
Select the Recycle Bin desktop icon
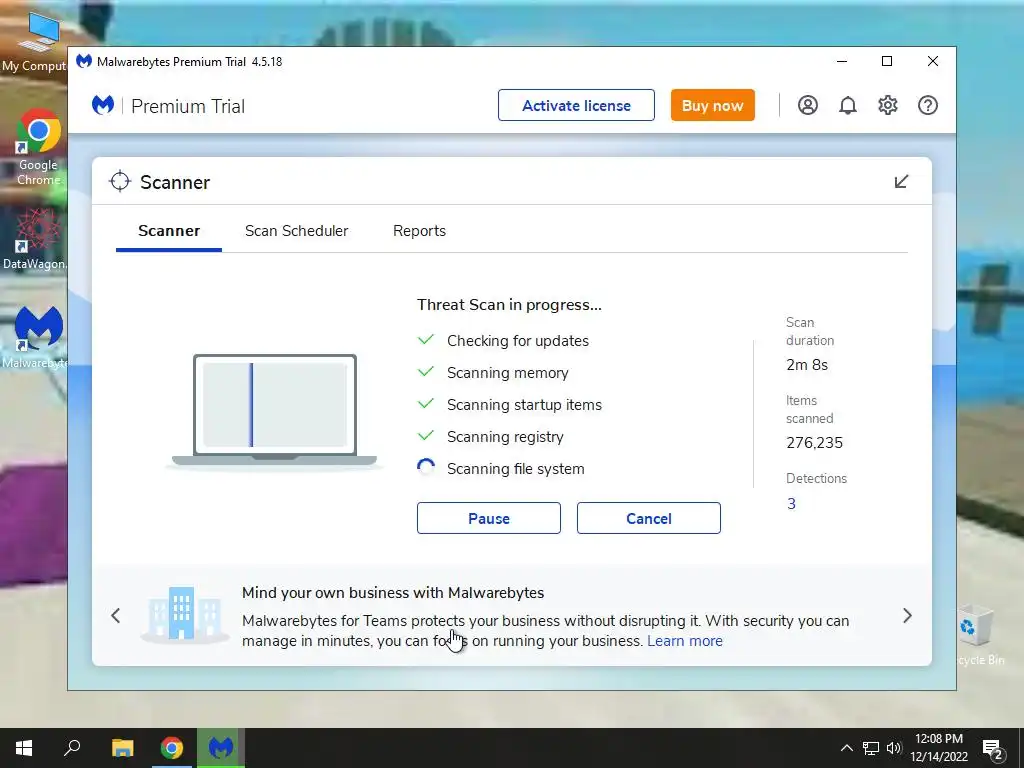[x=978, y=633]
